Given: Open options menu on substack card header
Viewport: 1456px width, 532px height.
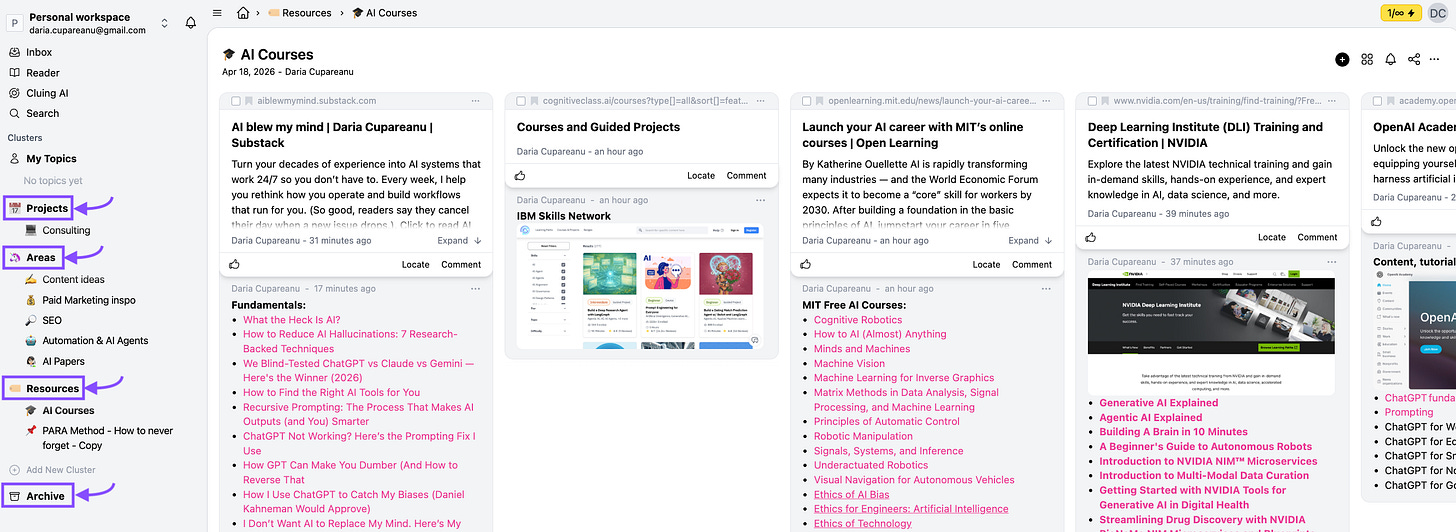Looking at the screenshot, I should (x=476, y=101).
